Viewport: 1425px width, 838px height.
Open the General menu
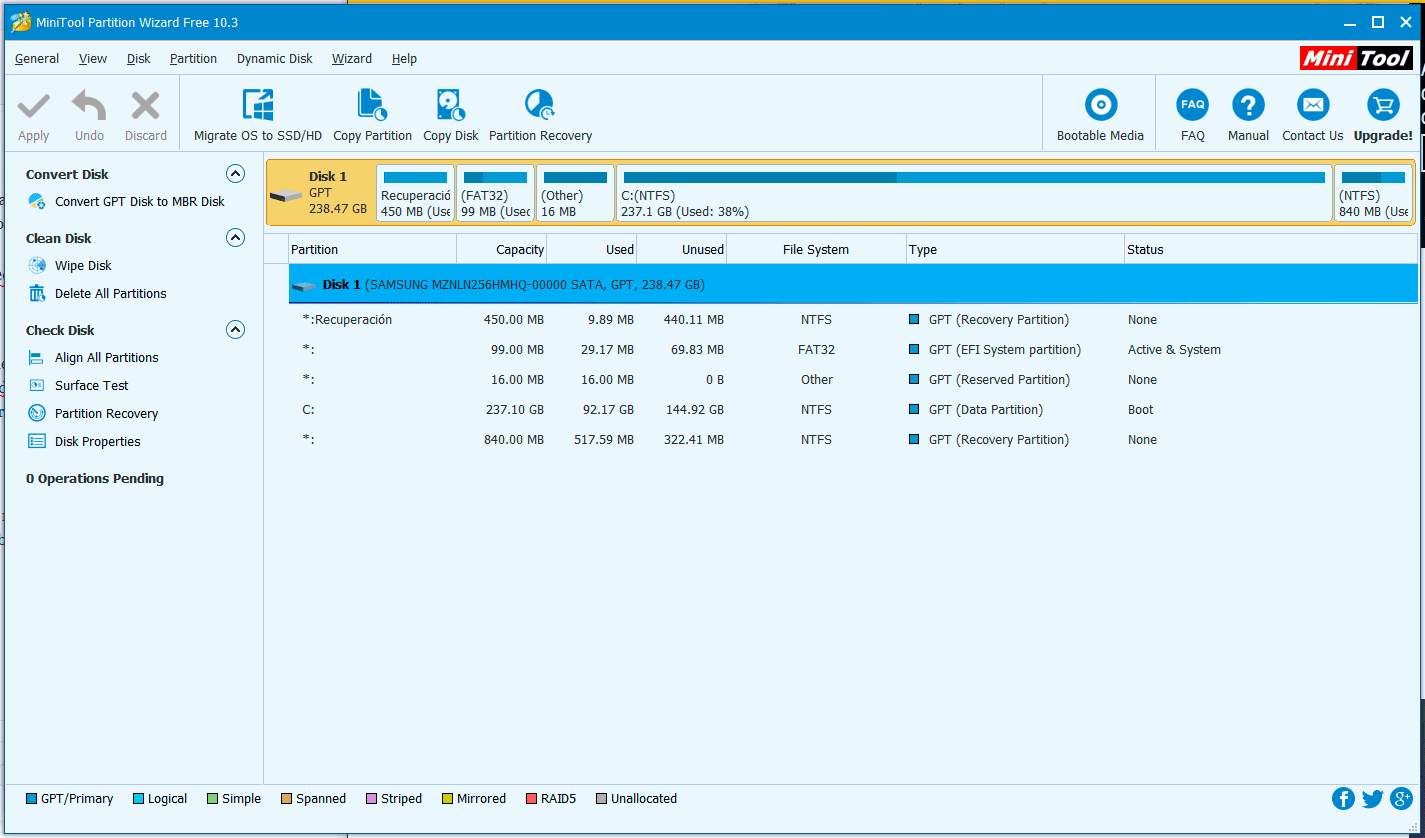point(37,59)
